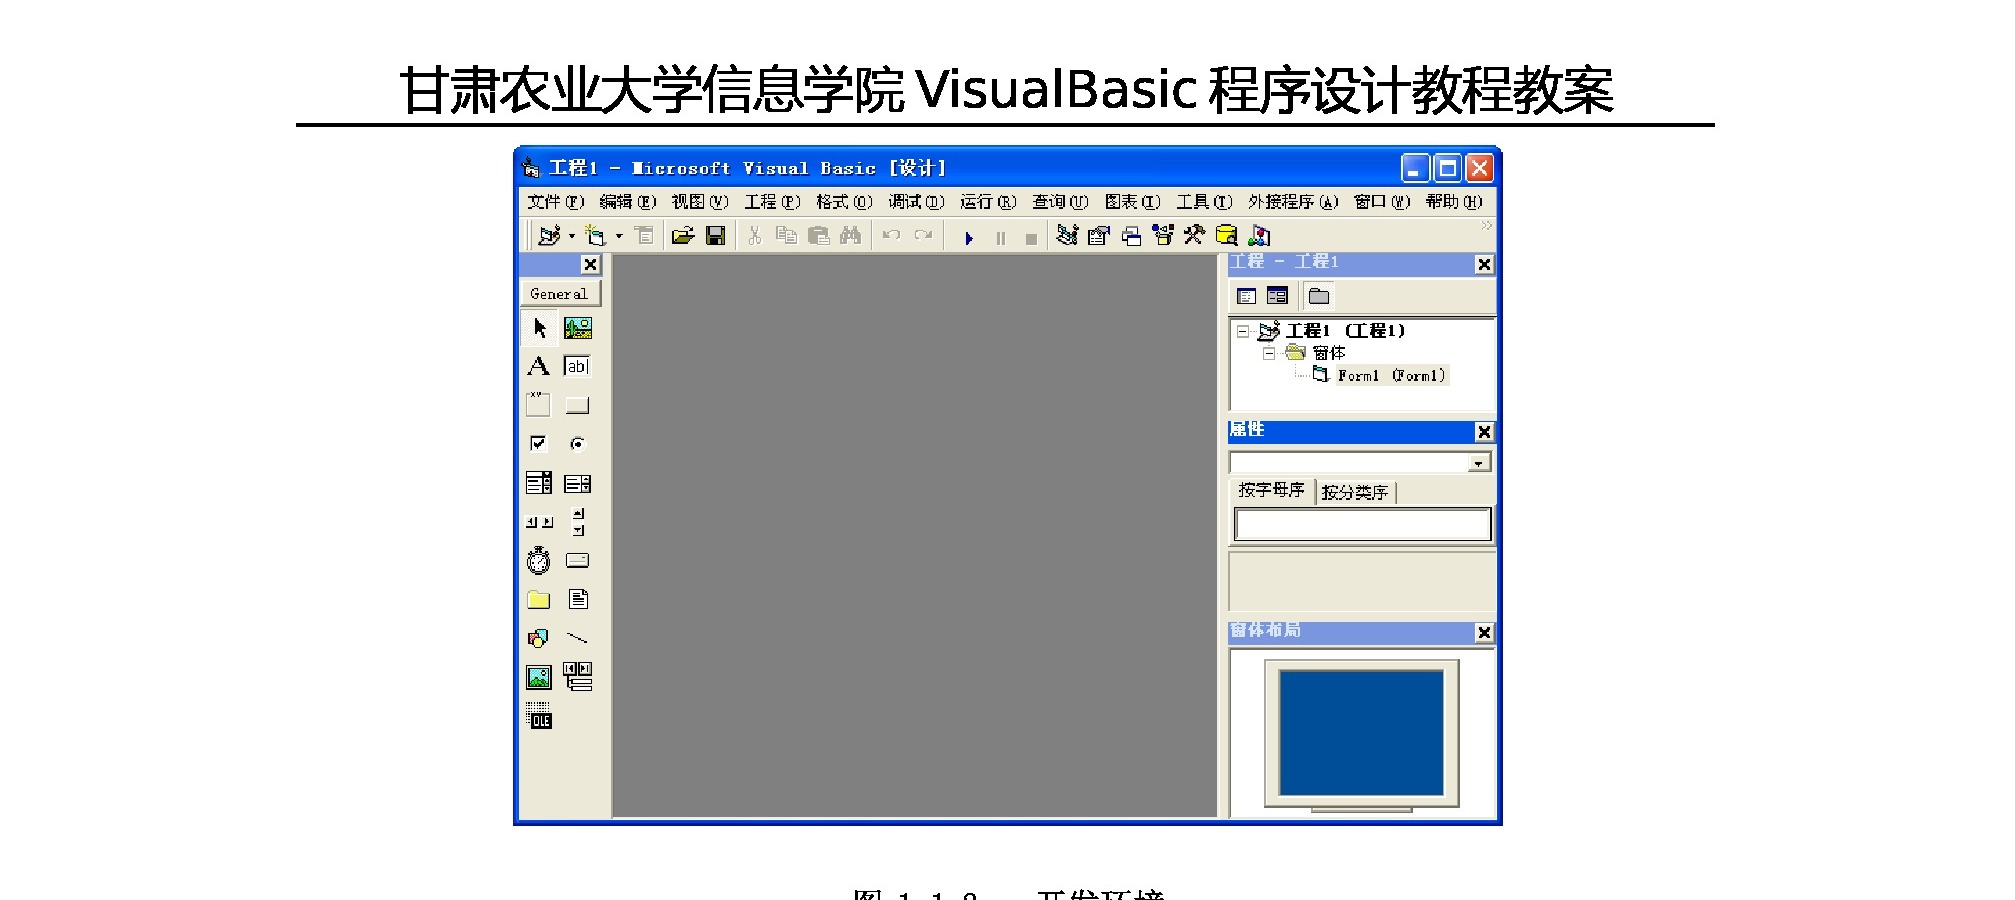Viewport: 2015px width, 900px height.
Task: Select the DirListBox folder tool
Action: tap(539, 599)
